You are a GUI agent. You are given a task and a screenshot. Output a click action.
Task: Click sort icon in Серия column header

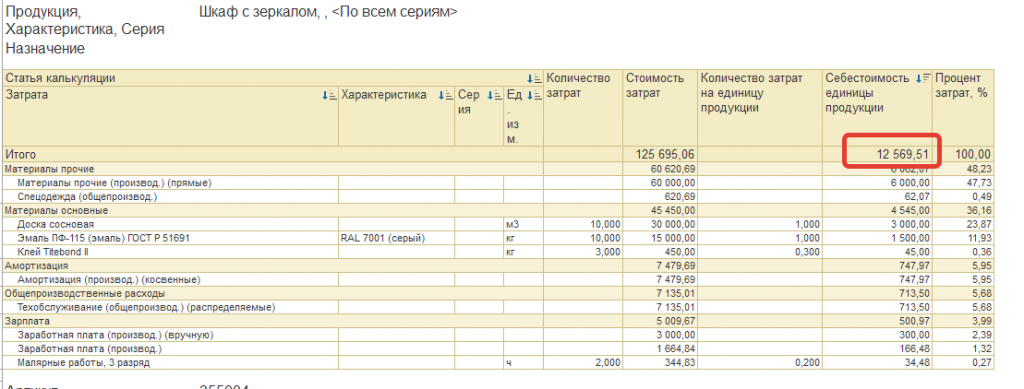point(496,95)
